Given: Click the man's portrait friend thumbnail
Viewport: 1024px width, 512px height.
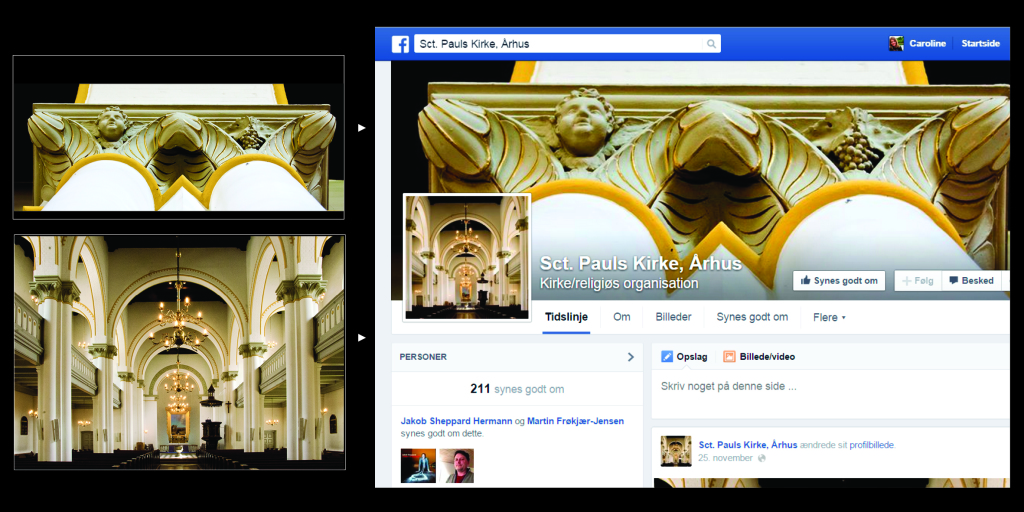Looking at the screenshot, I should (456, 466).
